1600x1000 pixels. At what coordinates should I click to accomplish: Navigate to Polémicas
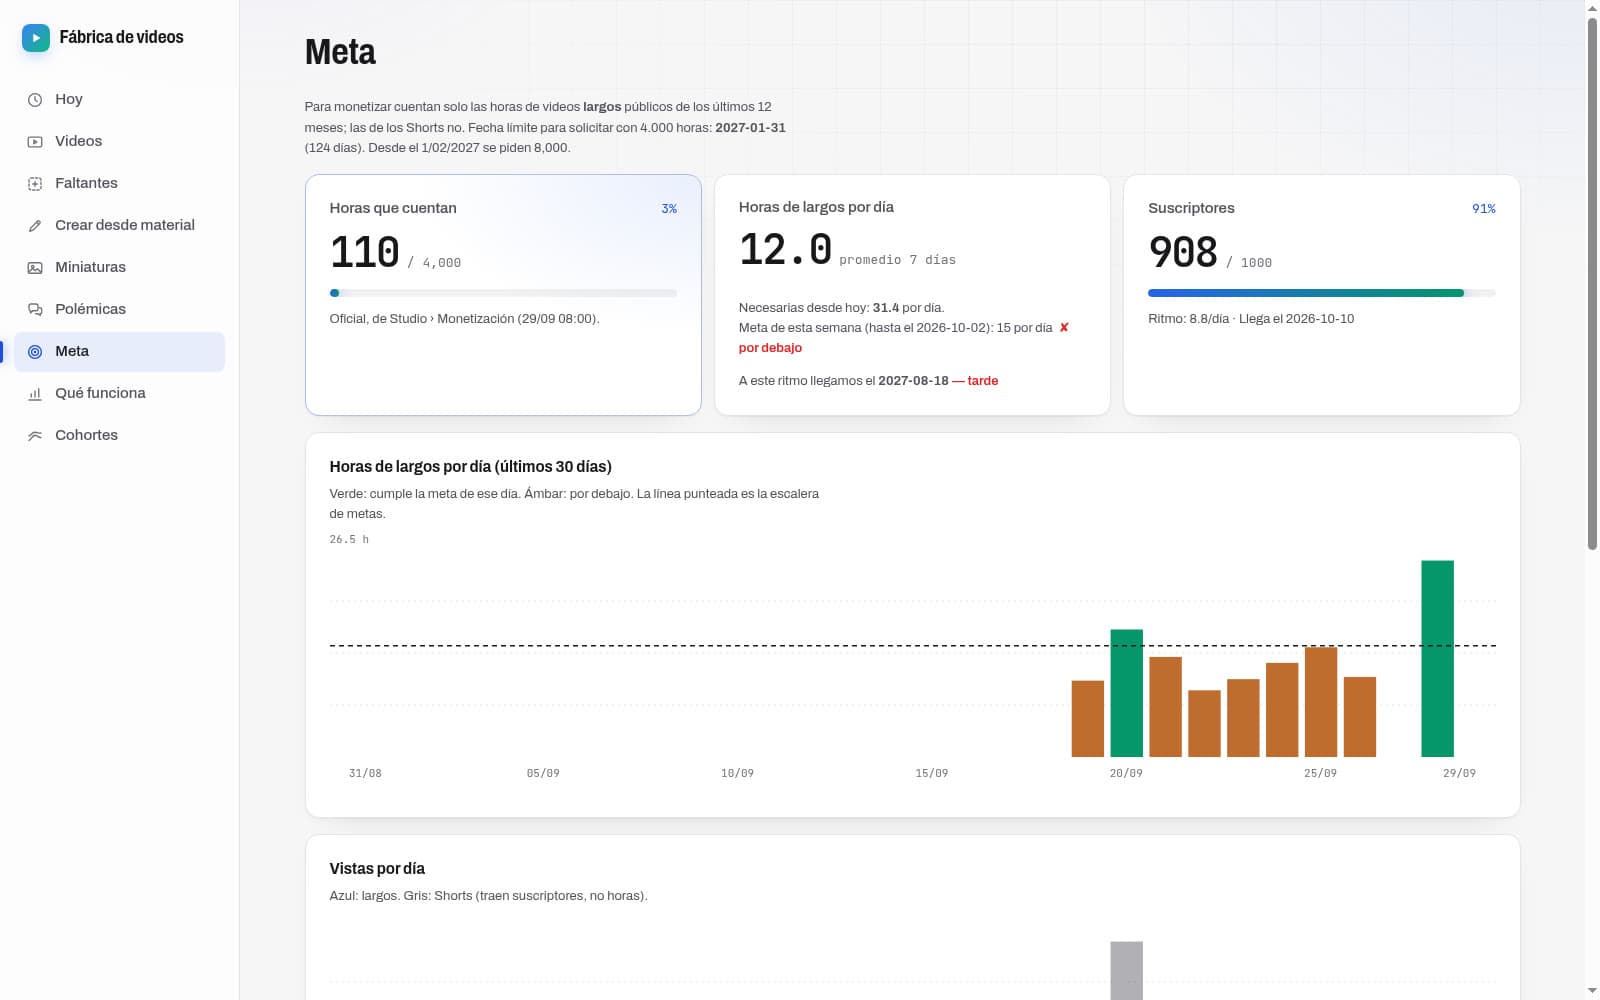tap(119, 309)
